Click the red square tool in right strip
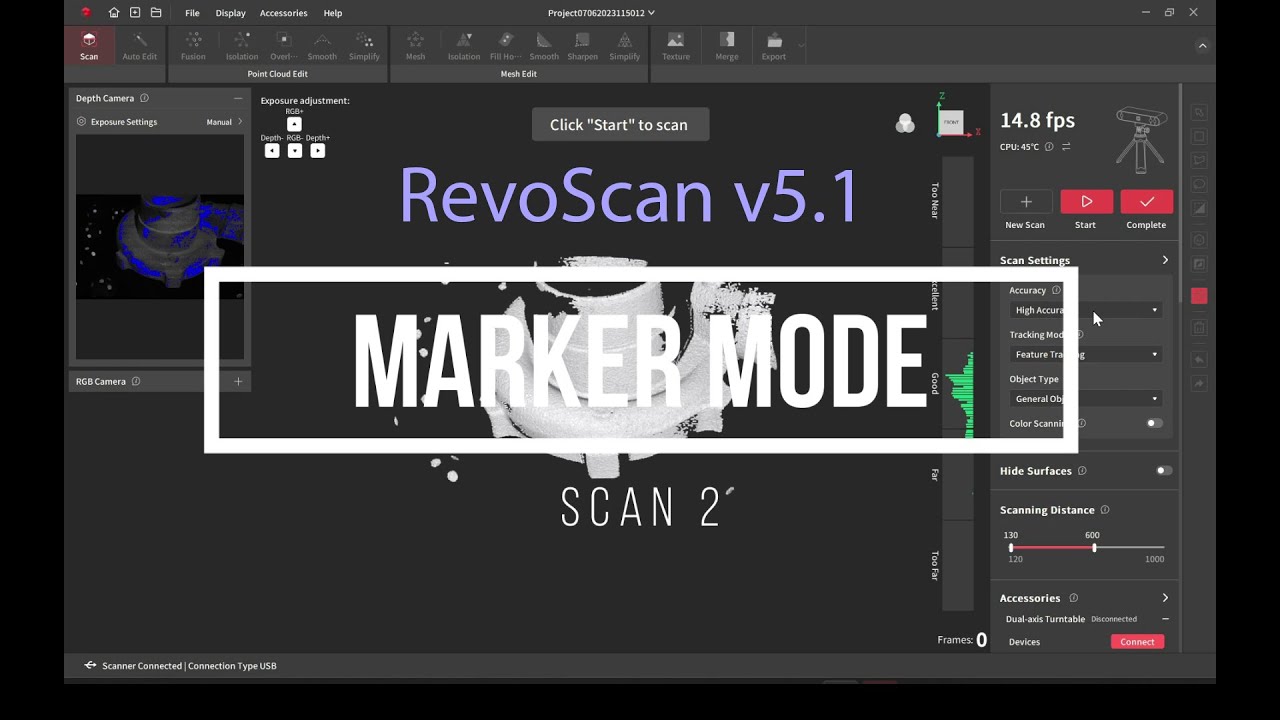1280x720 pixels. [x=1199, y=296]
